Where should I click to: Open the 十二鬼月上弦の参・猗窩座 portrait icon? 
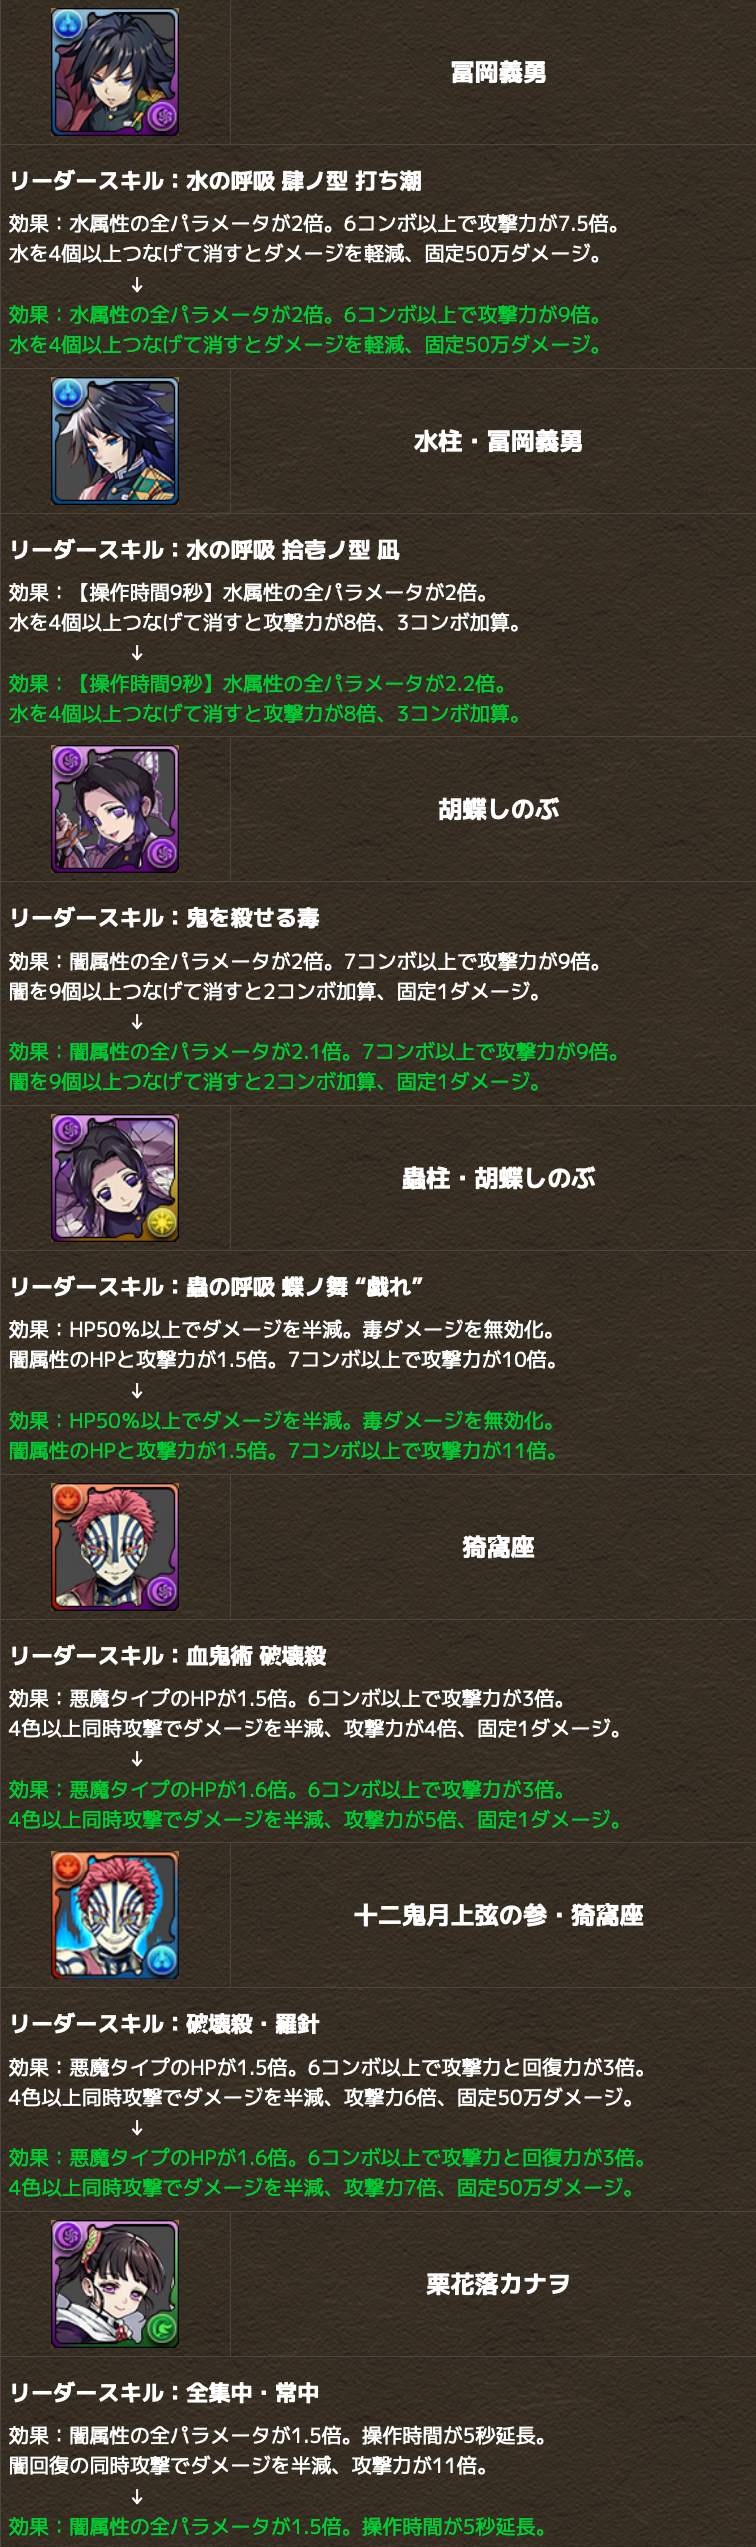pos(115,1915)
